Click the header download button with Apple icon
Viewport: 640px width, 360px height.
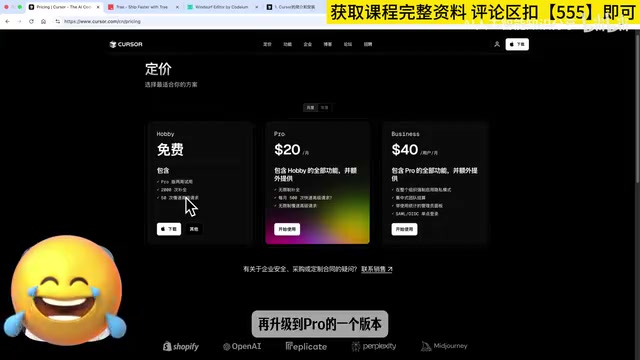pyautogui.click(x=517, y=44)
